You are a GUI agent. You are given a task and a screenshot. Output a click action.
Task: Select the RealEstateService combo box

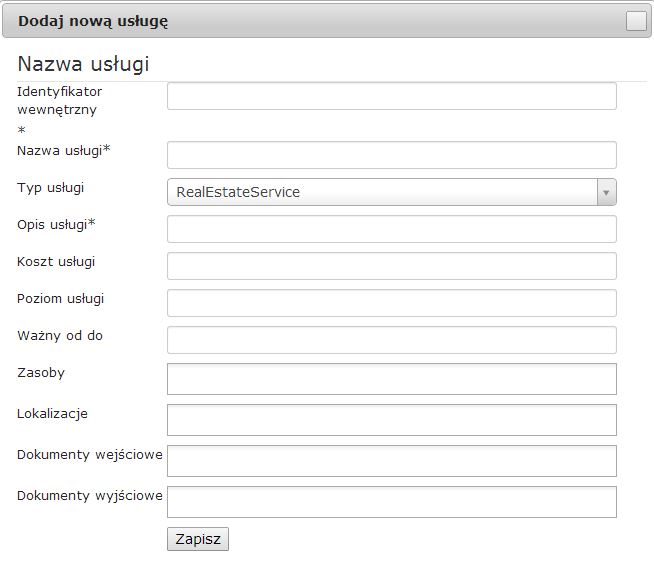tap(392, 192)
